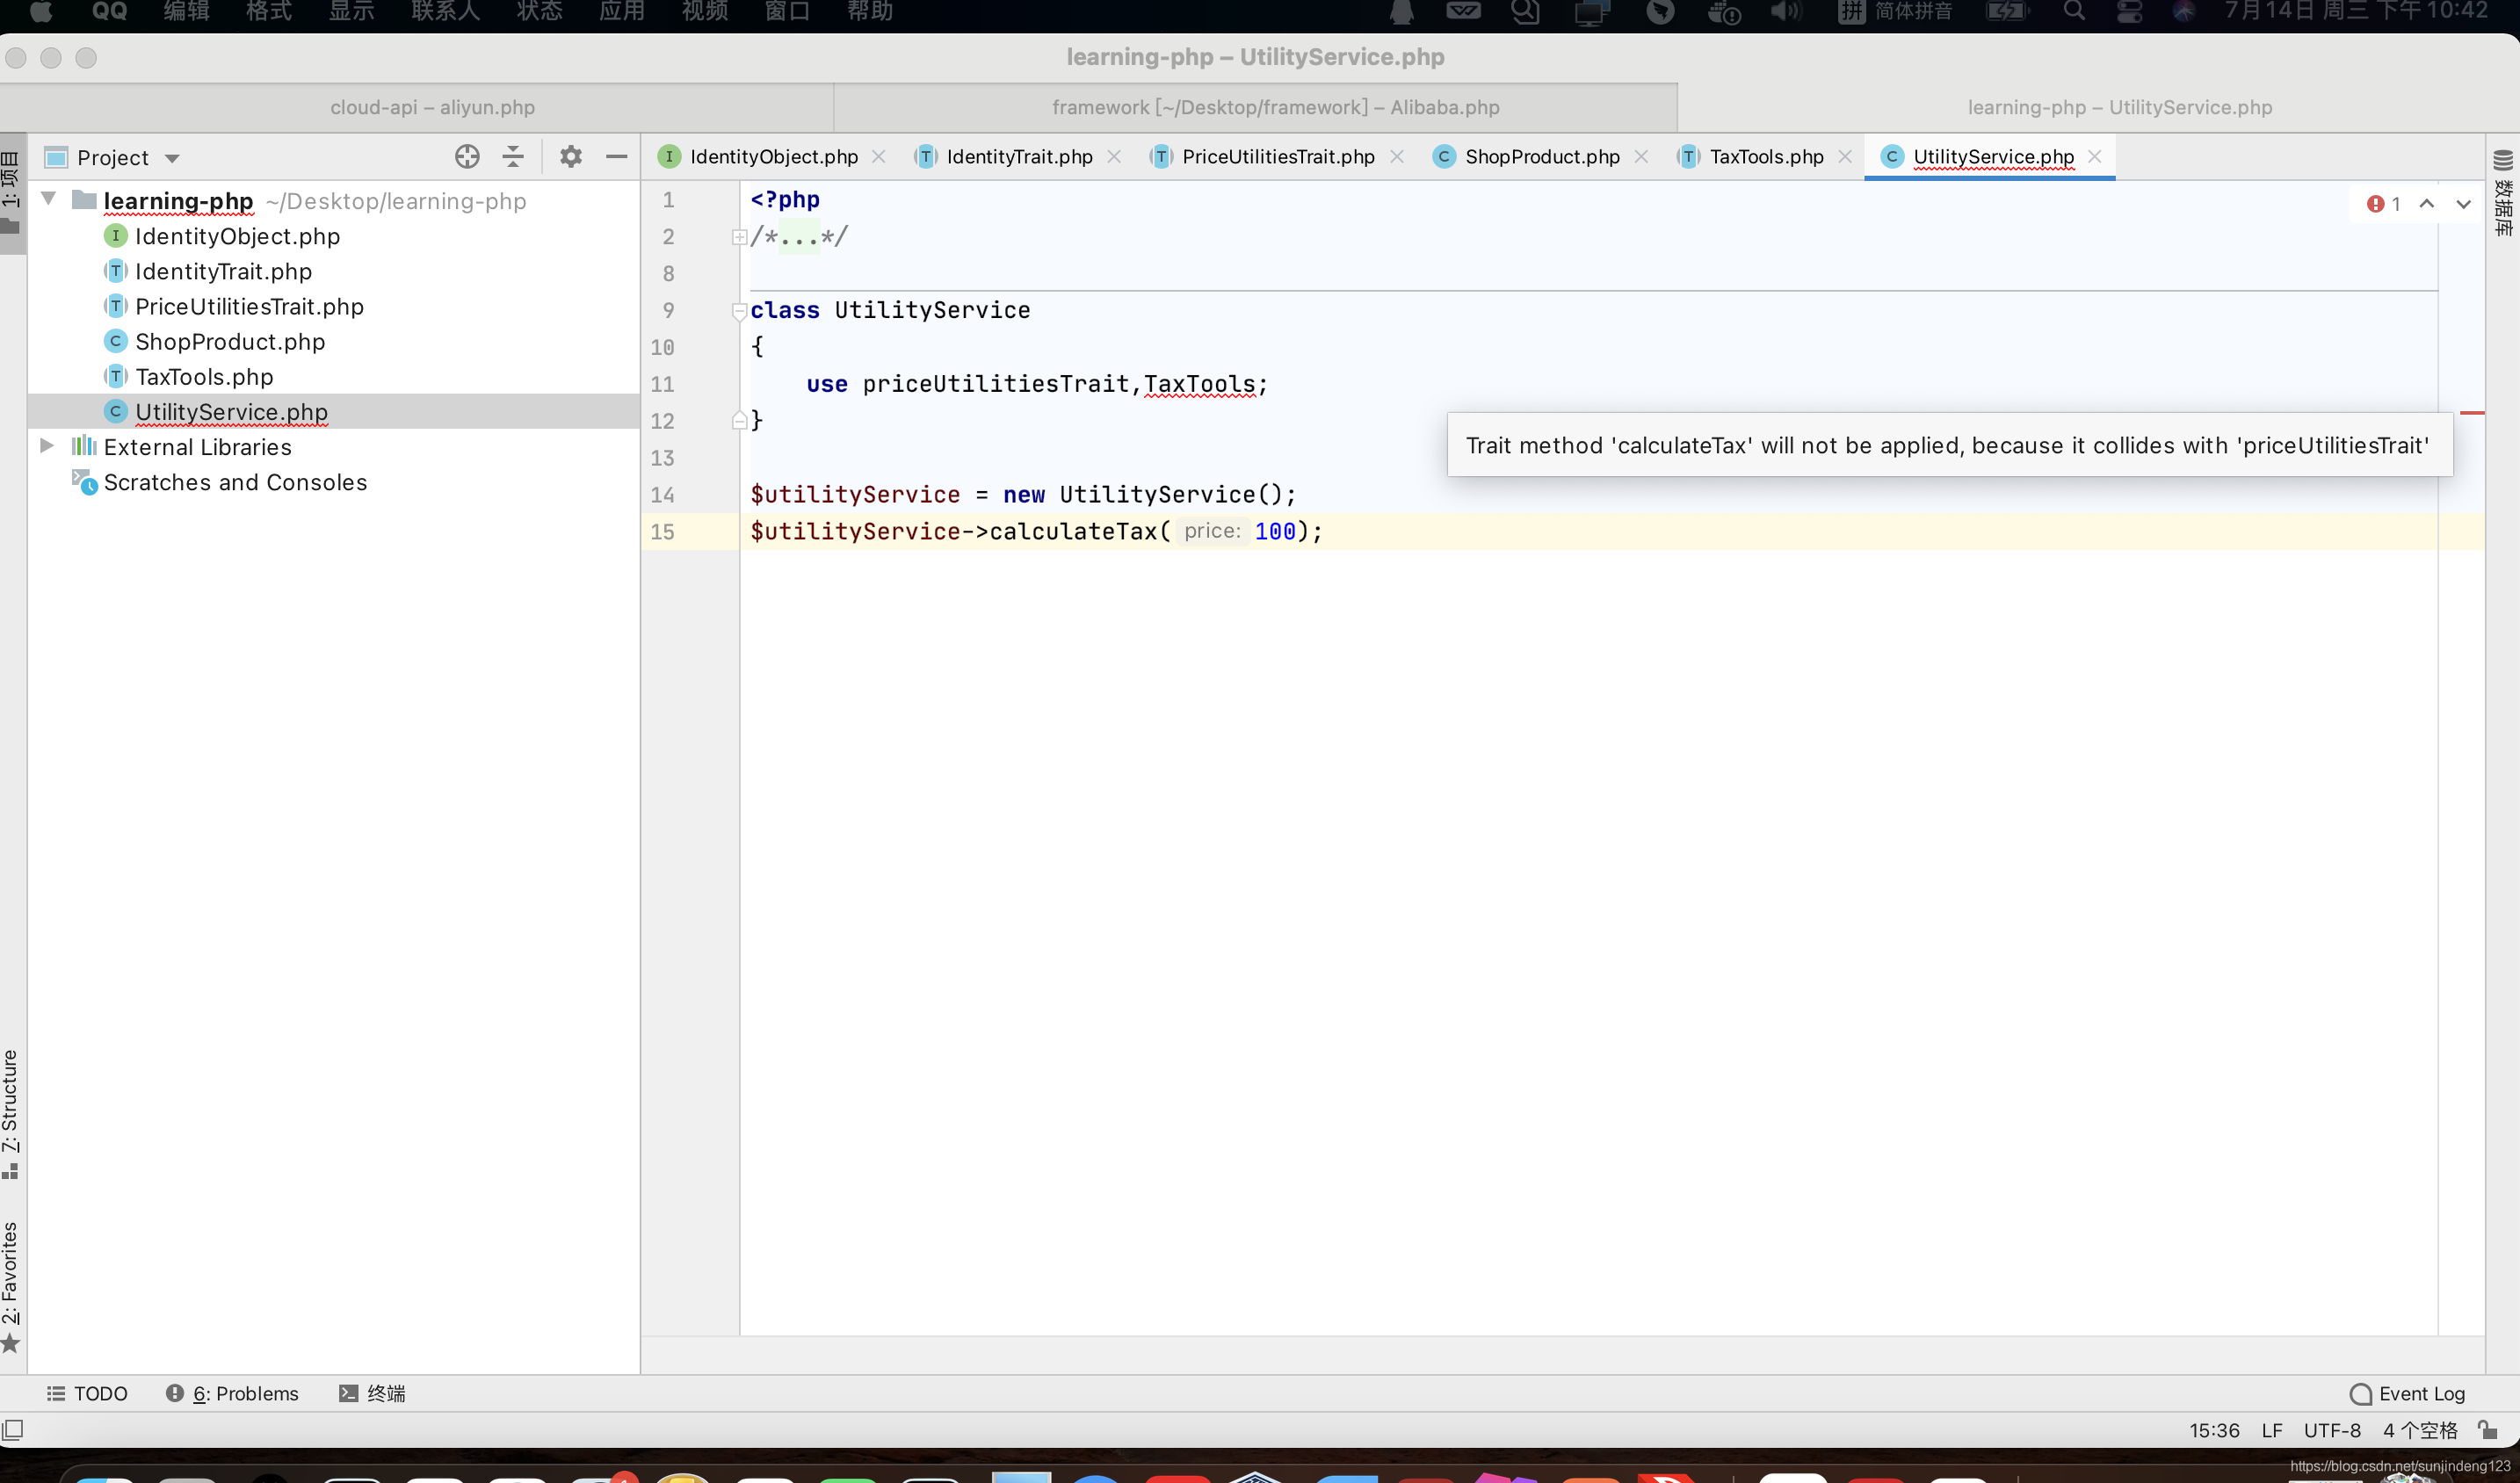Screen dimensions: 2520x1483
Task: Switch to IdentityTrait.php editor tab
Action: coord(1018,157)
